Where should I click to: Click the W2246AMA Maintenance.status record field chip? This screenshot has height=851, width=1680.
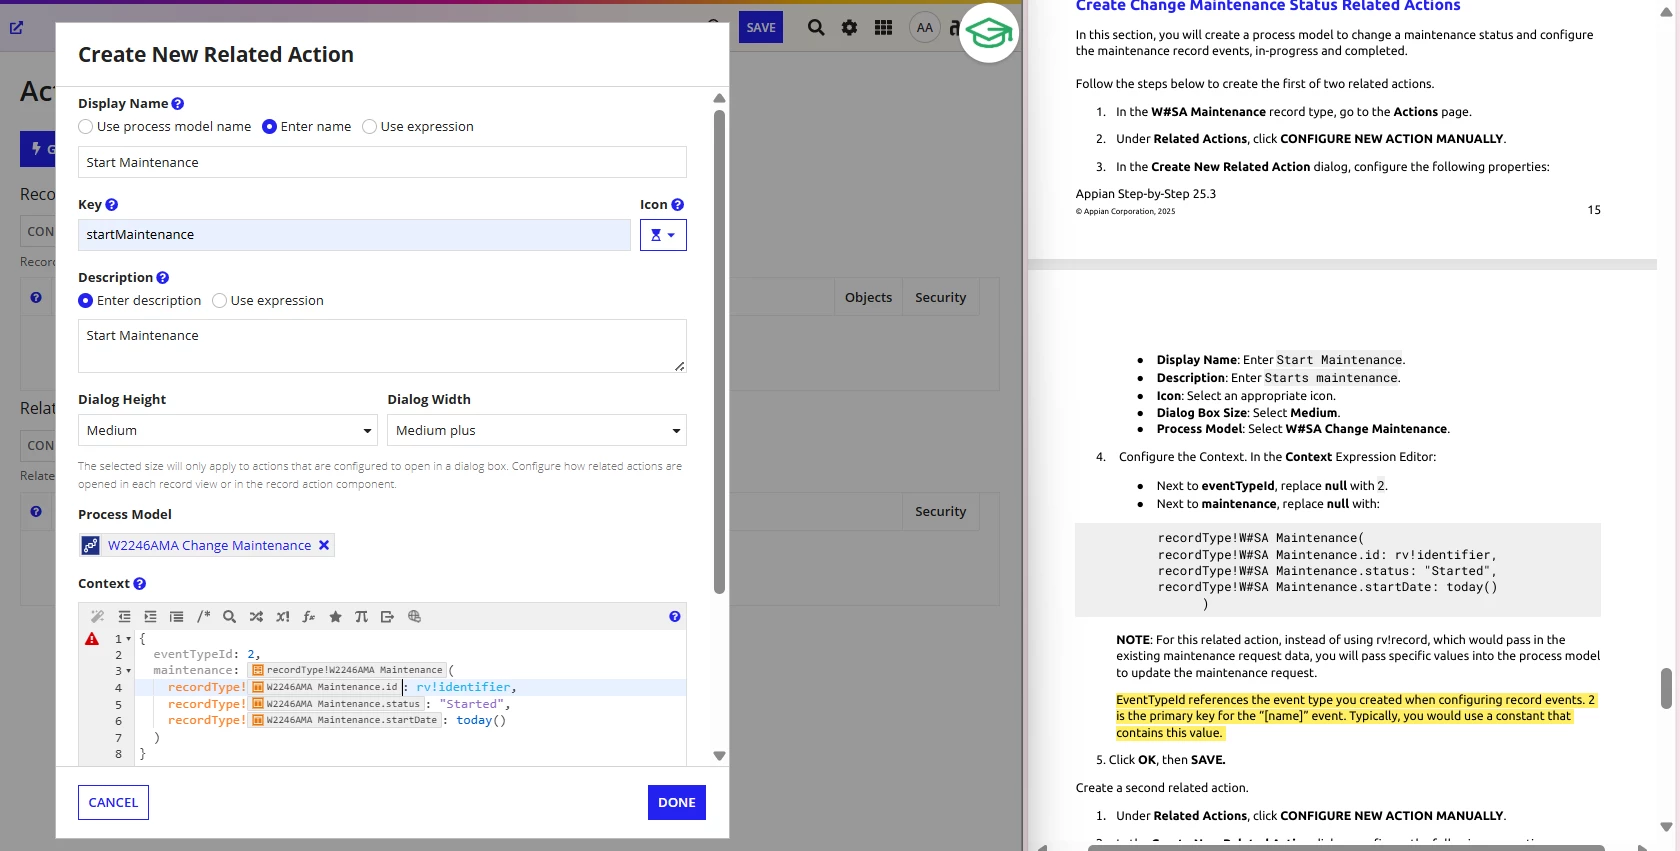[336, 704]
